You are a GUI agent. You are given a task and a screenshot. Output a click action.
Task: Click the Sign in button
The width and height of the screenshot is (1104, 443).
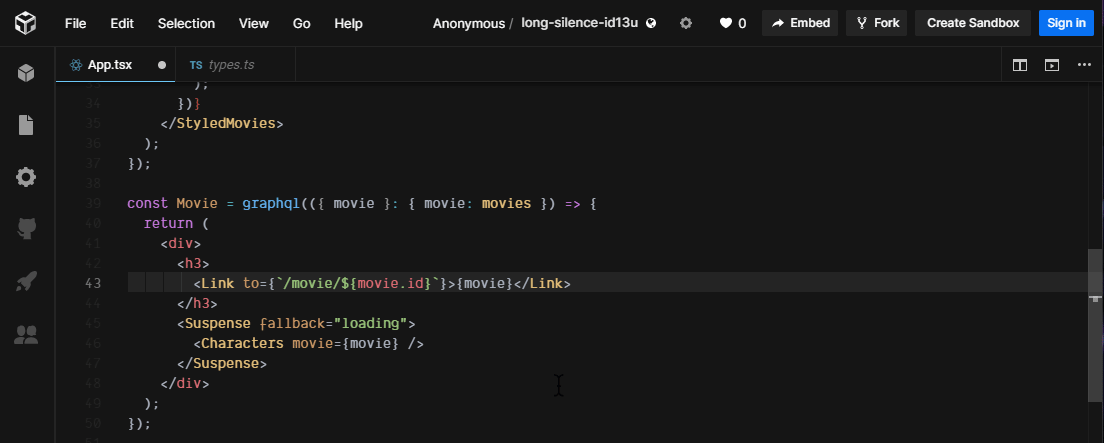(x=1066, y=23)
